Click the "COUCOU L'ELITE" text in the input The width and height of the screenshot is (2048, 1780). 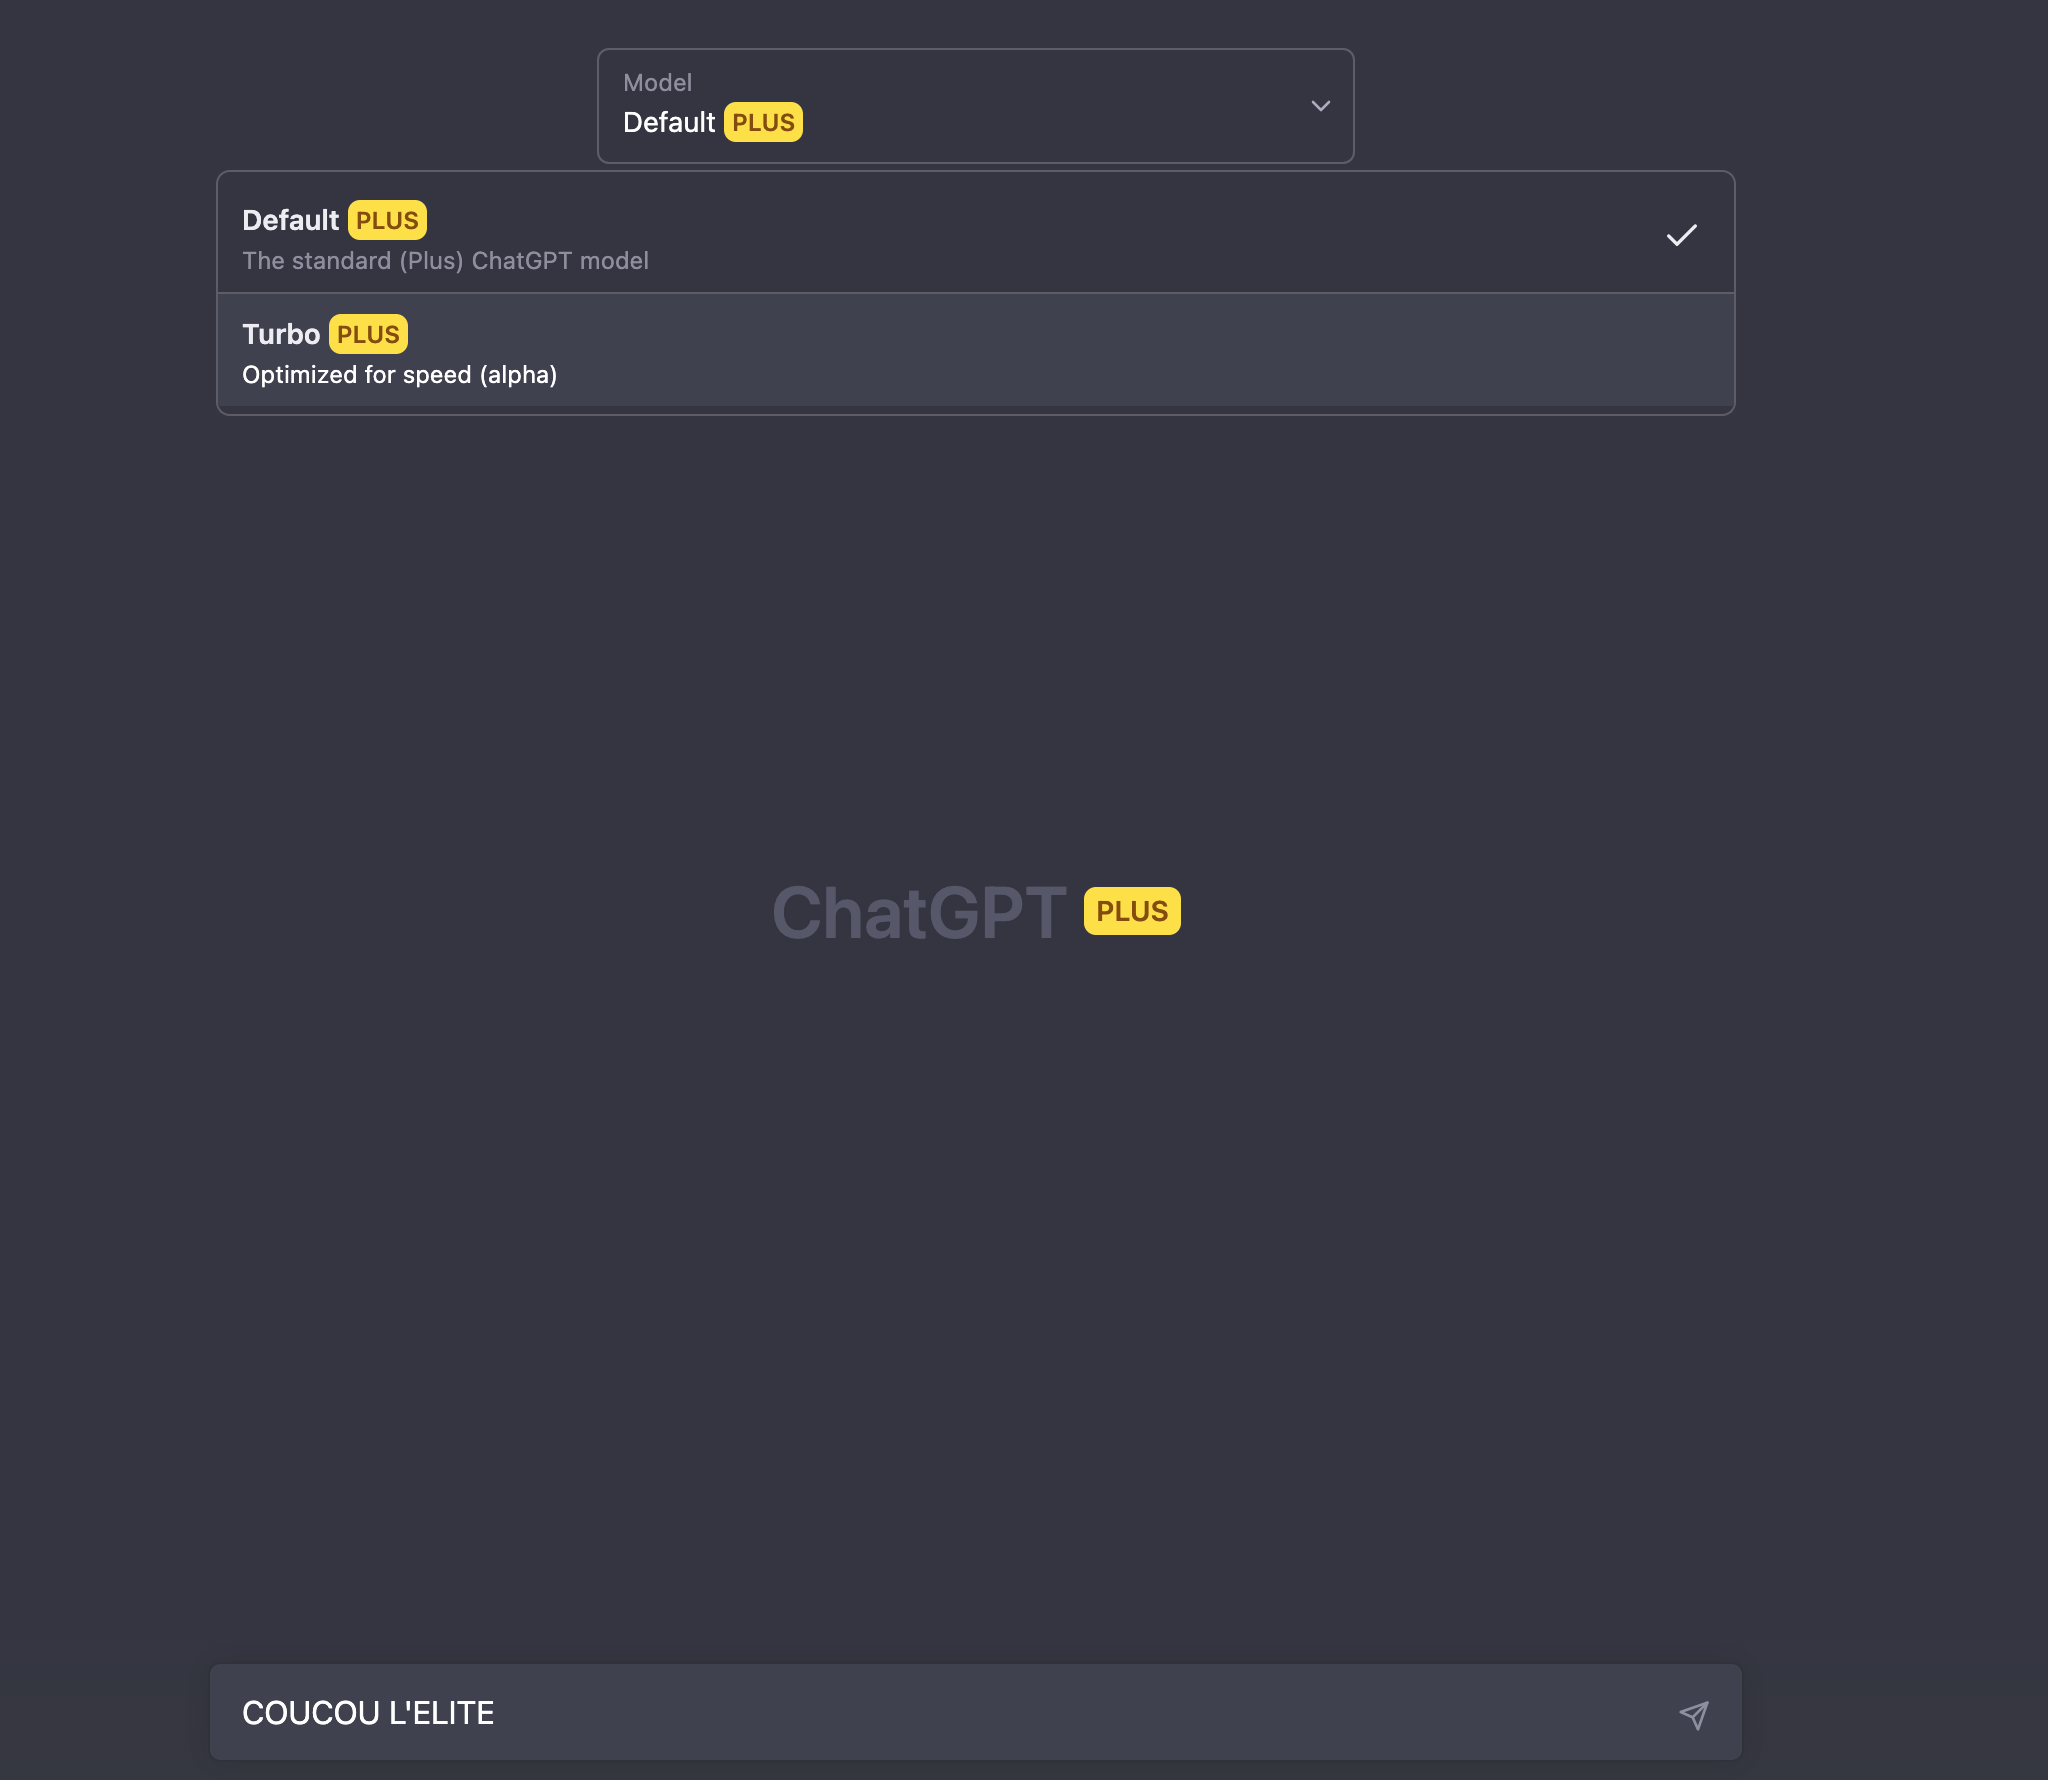tap(368, 1713)
